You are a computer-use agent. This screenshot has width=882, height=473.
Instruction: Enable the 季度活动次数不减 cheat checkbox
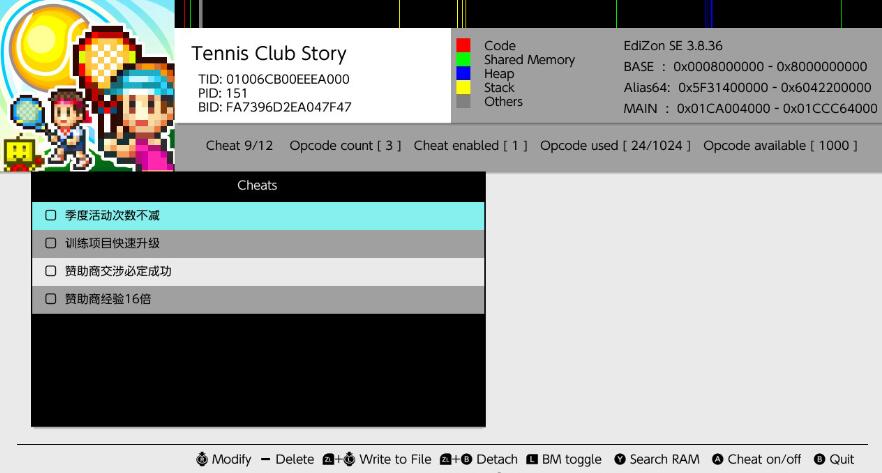pyautogui.click(x=51, y=215)
